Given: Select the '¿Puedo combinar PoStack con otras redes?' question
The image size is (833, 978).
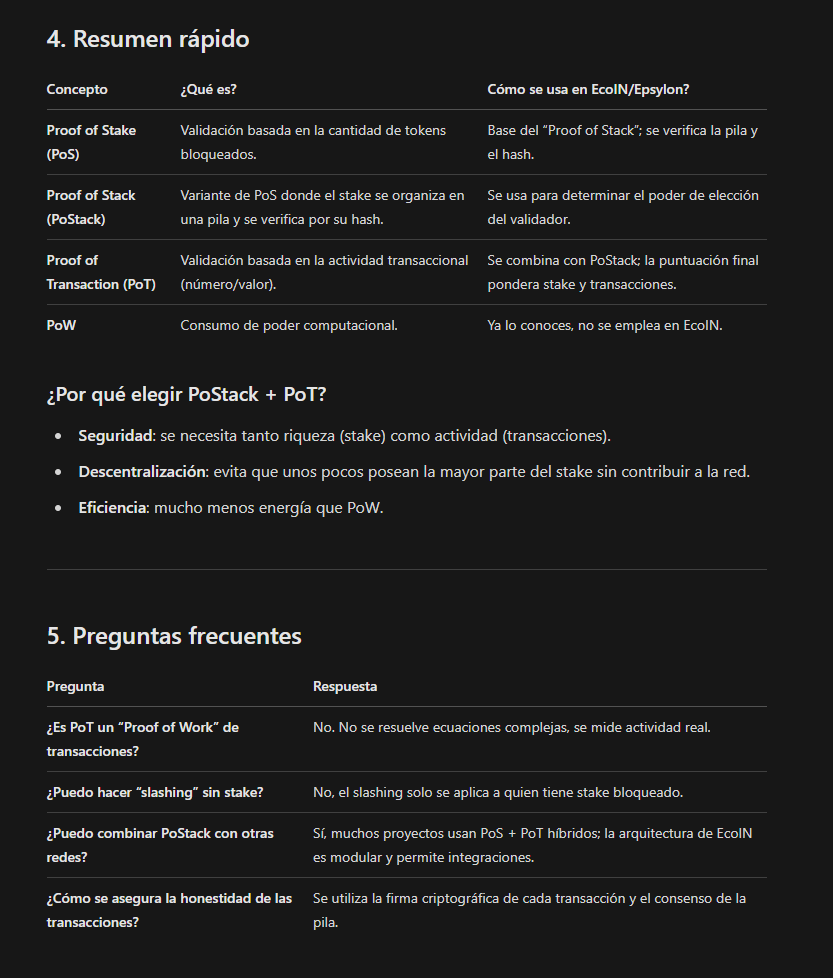Looking at the screenshot, I should coord(160,846).
